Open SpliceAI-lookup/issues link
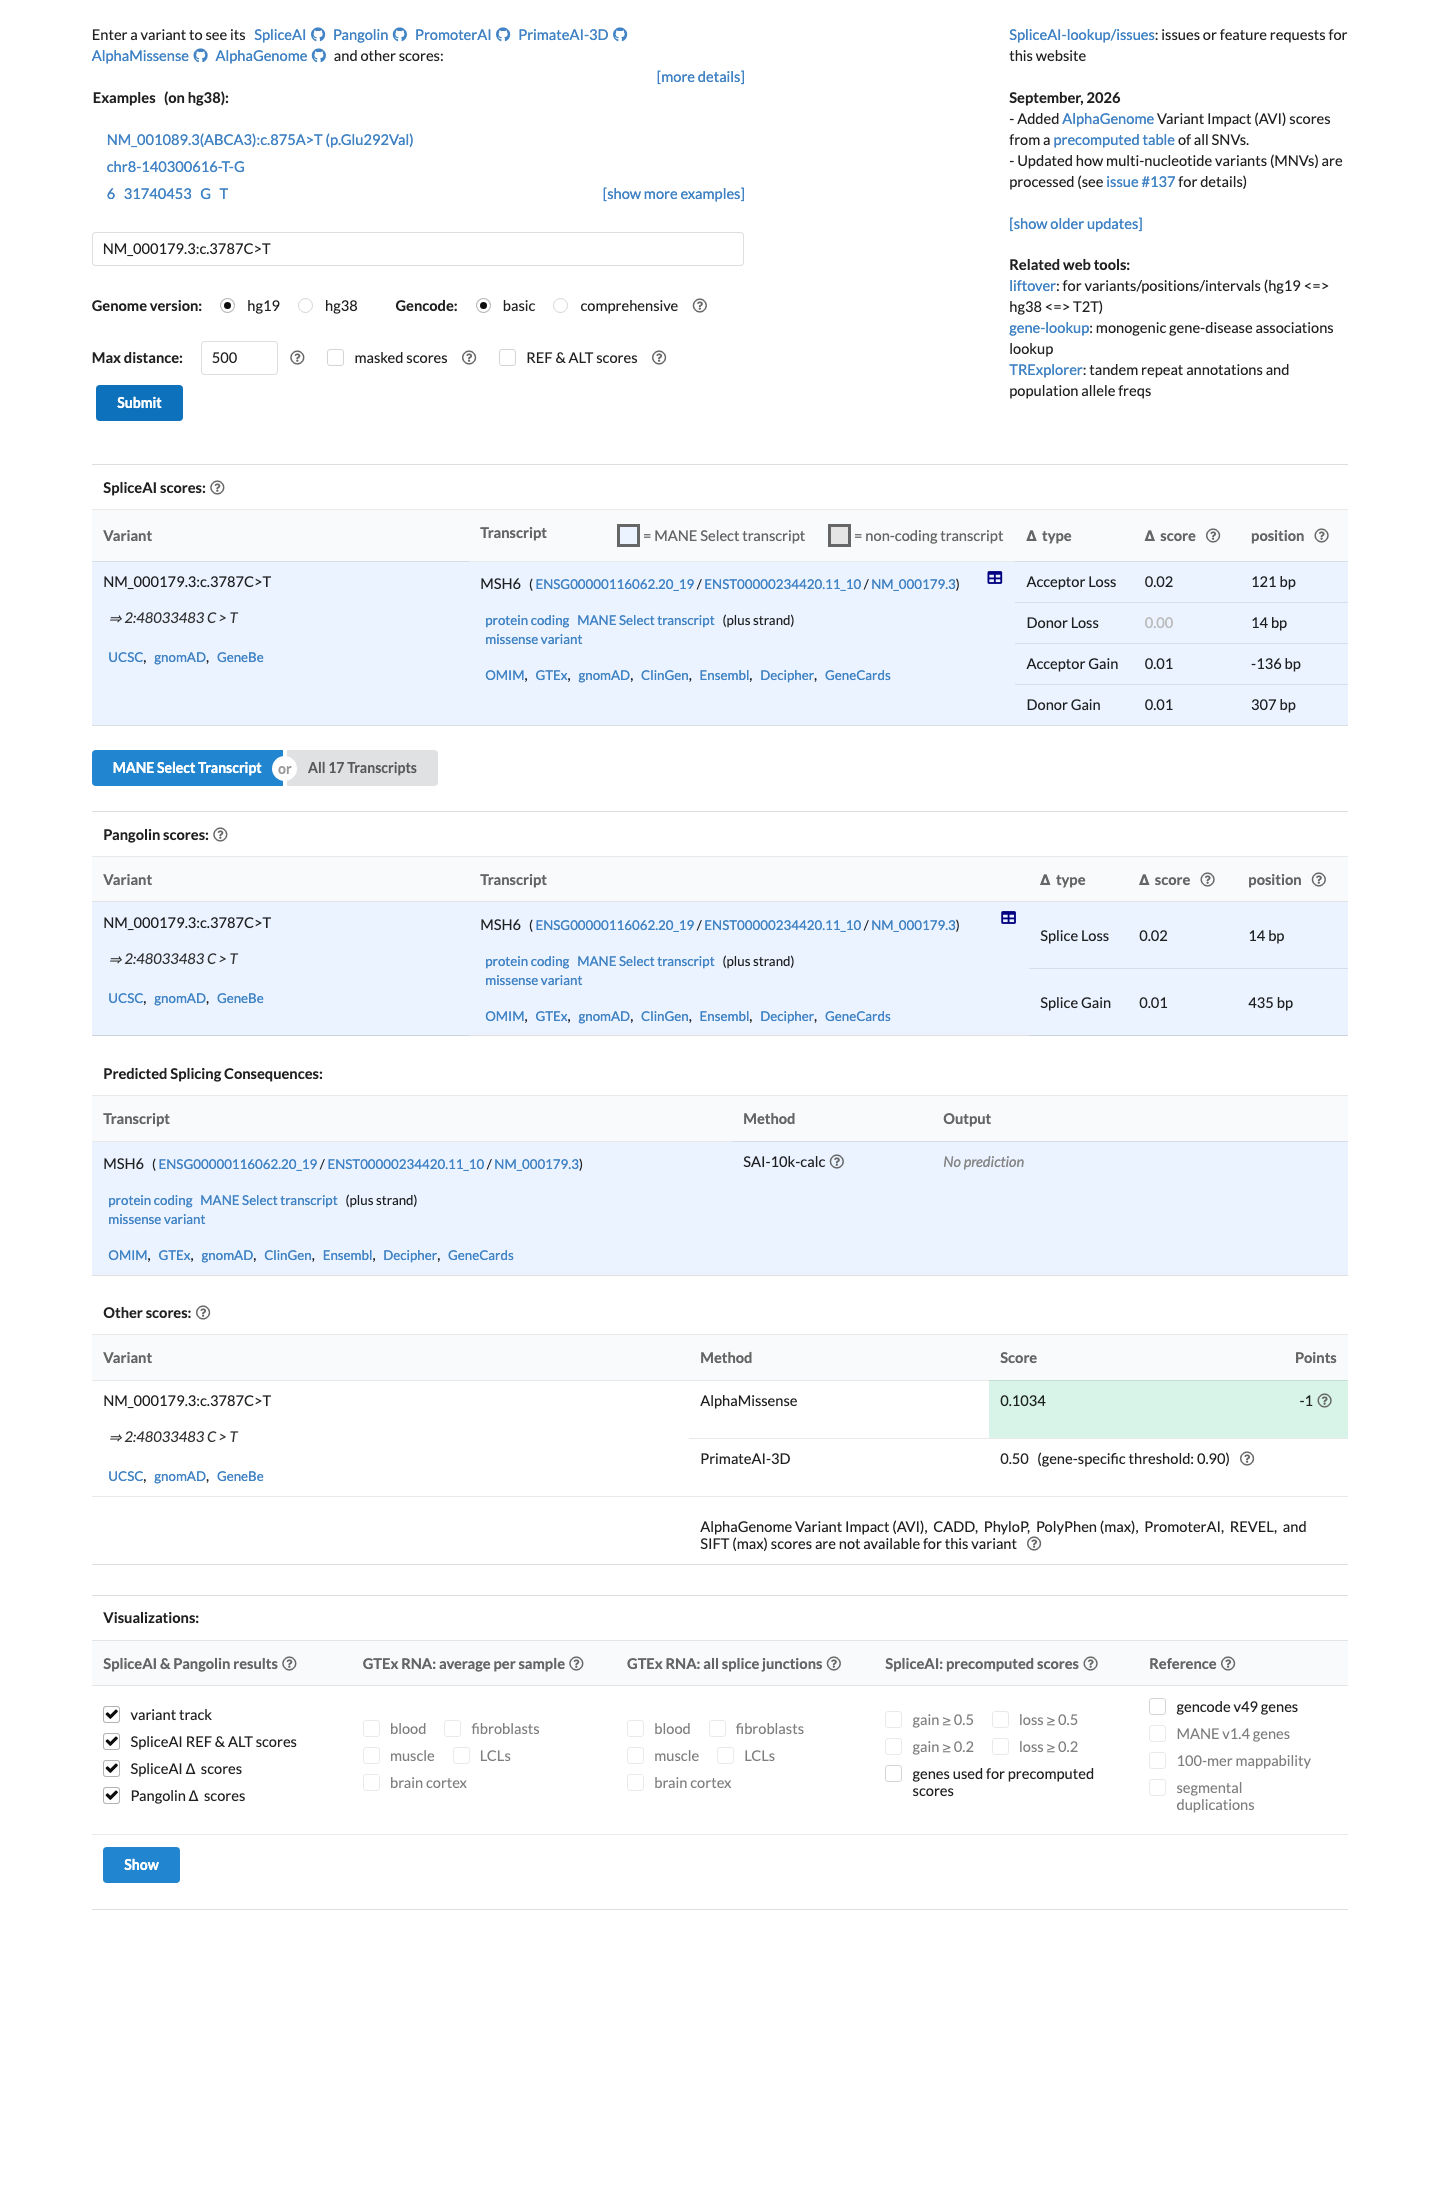Image resolution: width=1454 pixels, height=2200 pixels. coord(1082,35)
